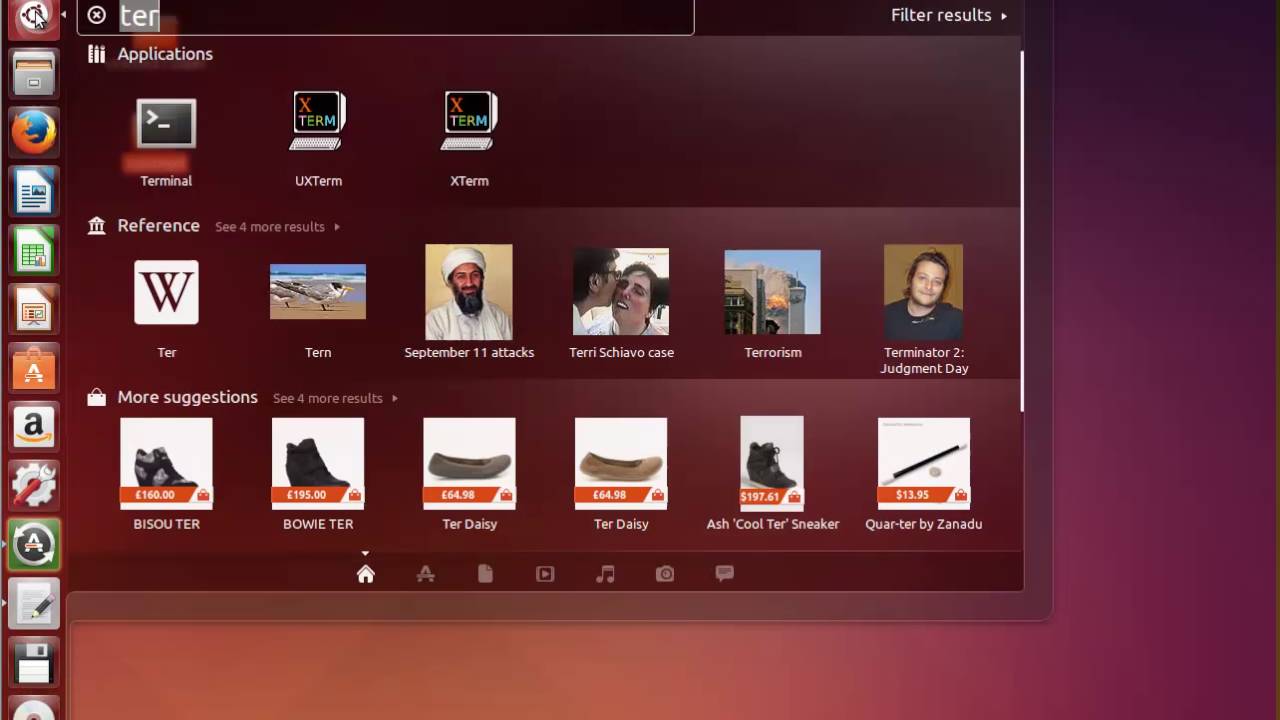Switch to the Photos lens

point(665,574)
